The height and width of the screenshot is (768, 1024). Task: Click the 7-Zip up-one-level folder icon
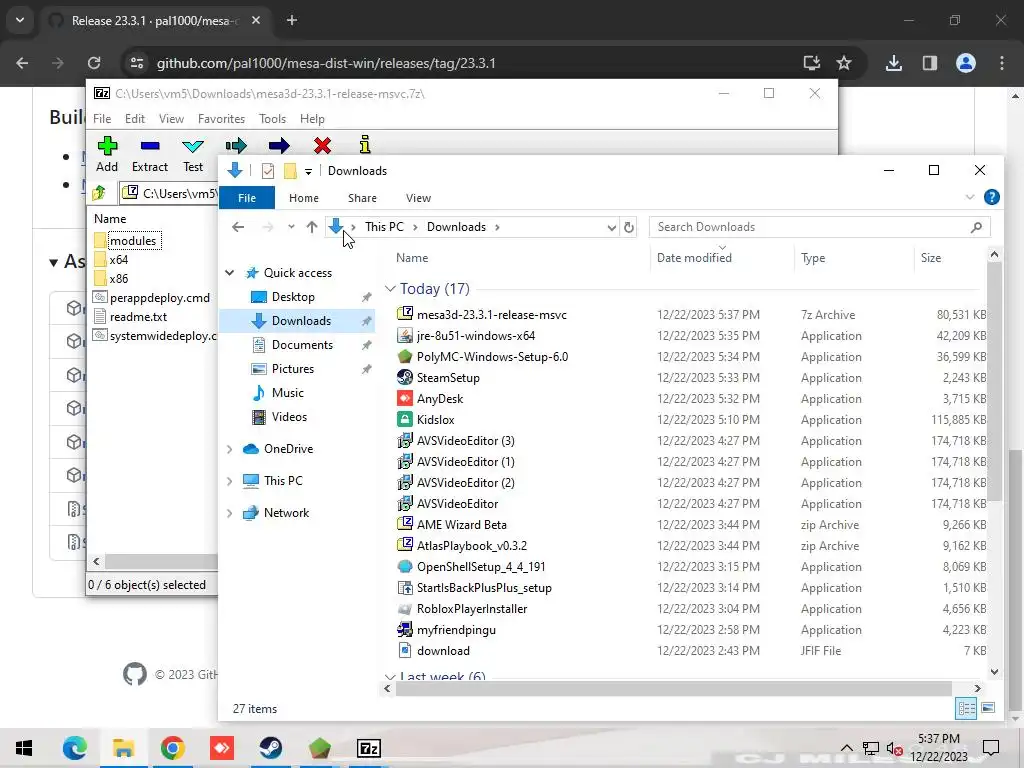(x=99, y=193)
